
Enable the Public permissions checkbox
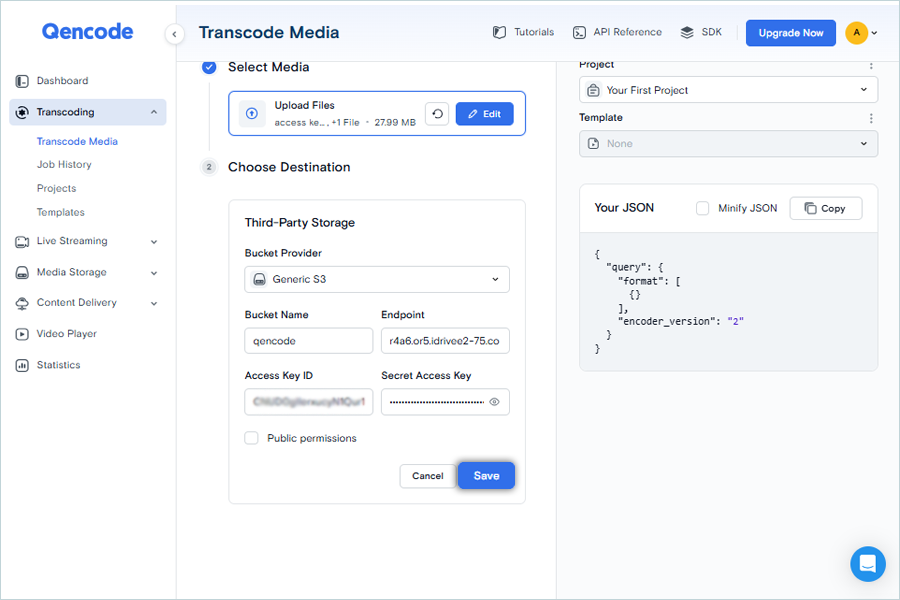[x=252, y=438]
